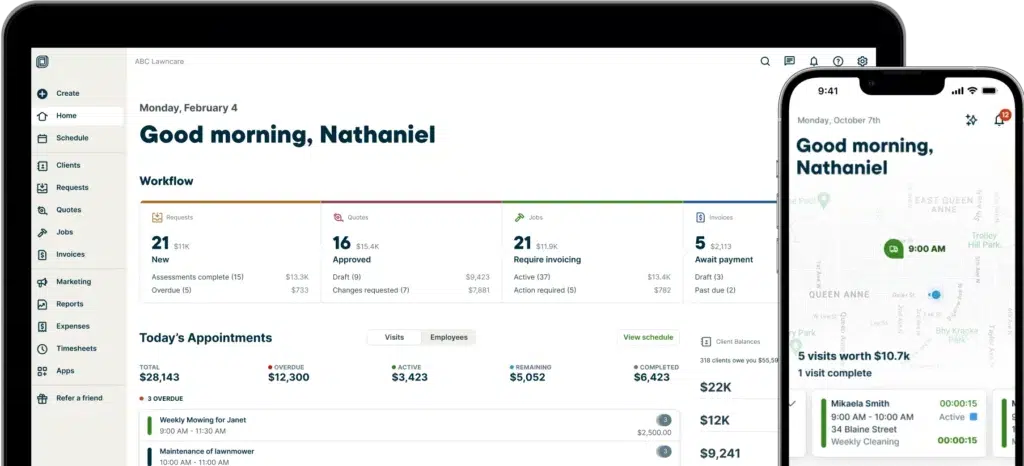Image resolution: width=1024 pixels, height=466 pixels.
Task: Go to Clients in the sidebar
Action: (x=42, y=165)
